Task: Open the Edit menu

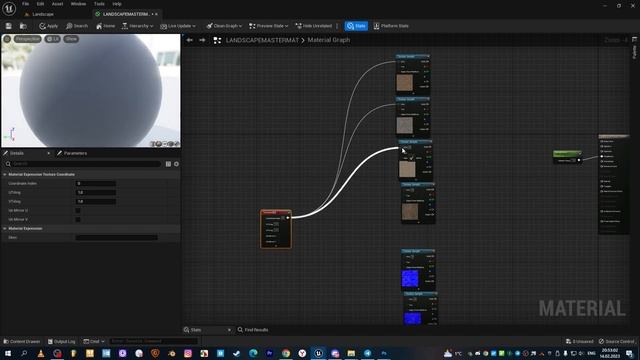Action: coord(40,4)
